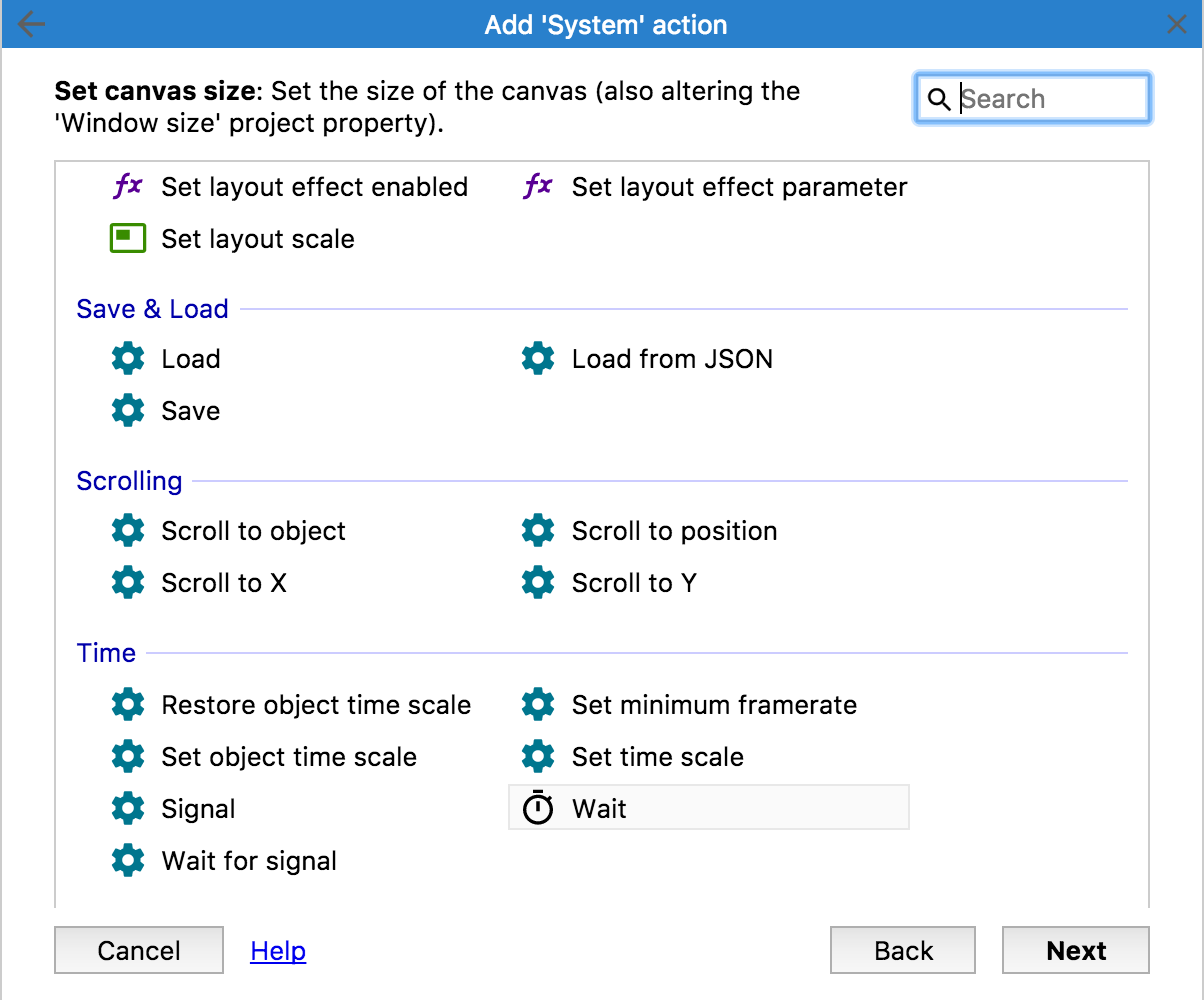This screenshot has height=1000, width=1204.
Task: Pick the Scroll to position action
Action: [x=674, y=531]
